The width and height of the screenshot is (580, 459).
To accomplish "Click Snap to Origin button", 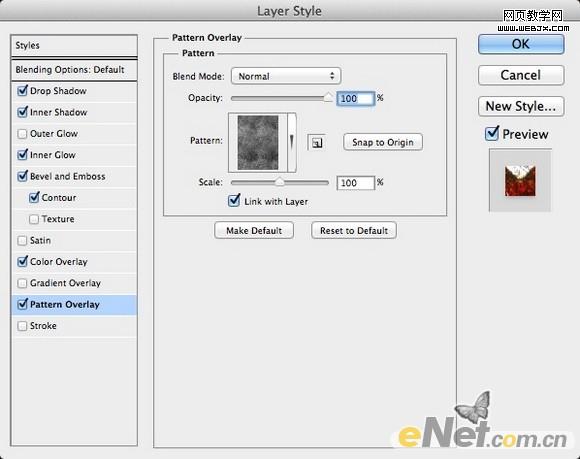I will click(383, 142).
